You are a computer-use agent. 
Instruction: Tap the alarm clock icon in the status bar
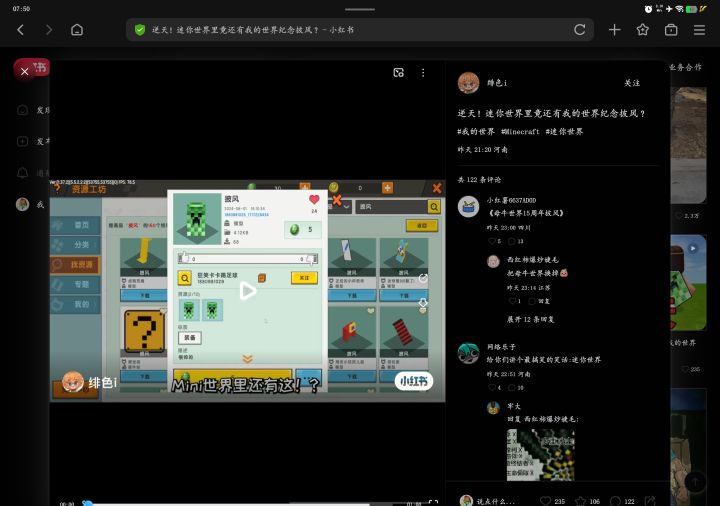pyautogui.click(x=648, y=9)
